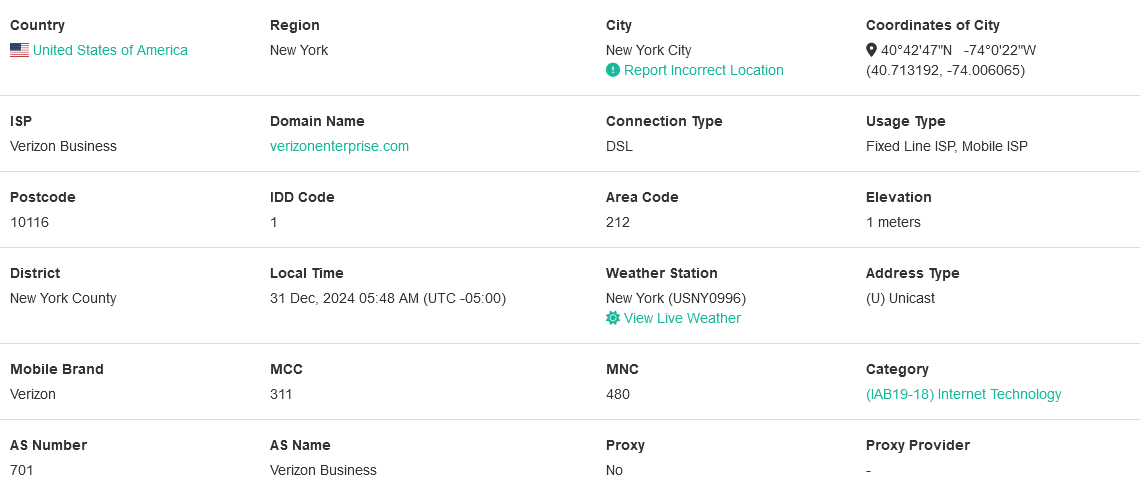Viewport: 1140px width, 494px height.
Task: Click the United States flag icon
Action: click(x=19, y=50)
